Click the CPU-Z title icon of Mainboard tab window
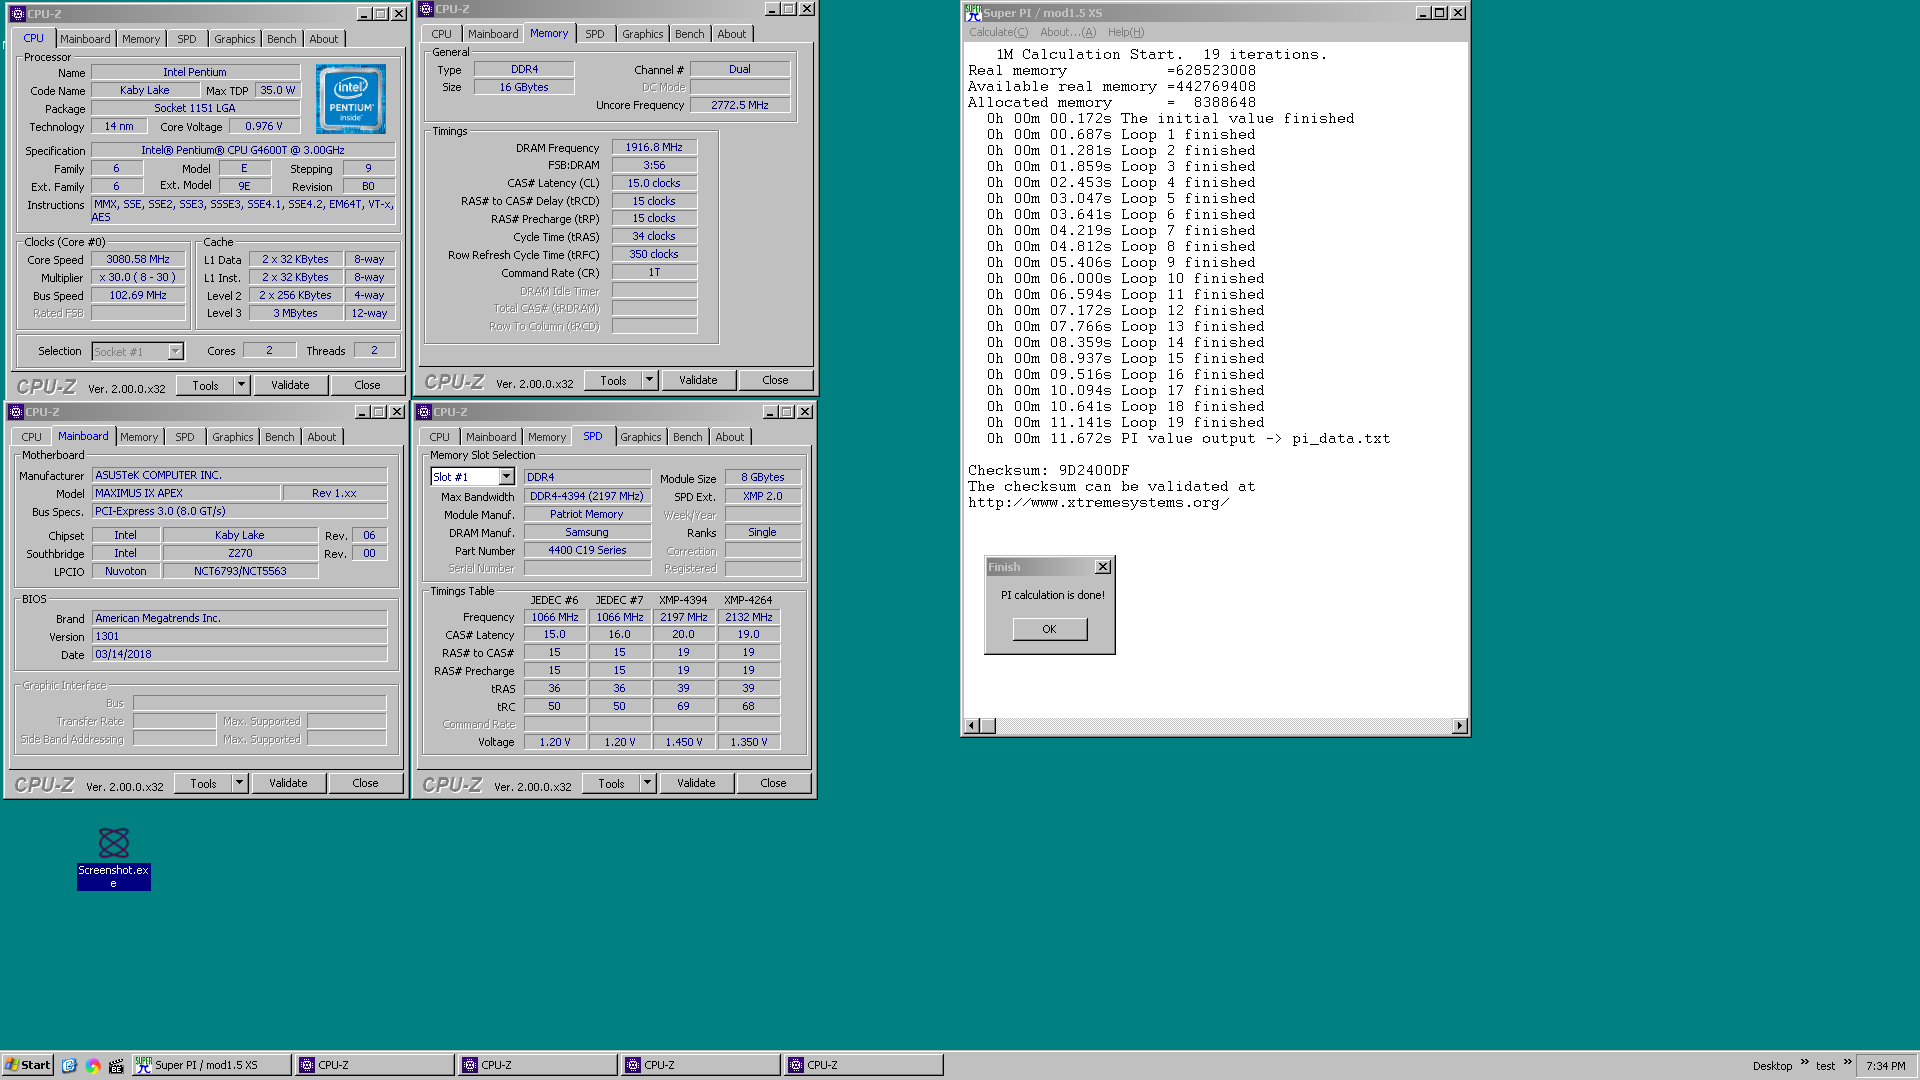Screen dimensions: 1920x1080 [x=15, y=412]
